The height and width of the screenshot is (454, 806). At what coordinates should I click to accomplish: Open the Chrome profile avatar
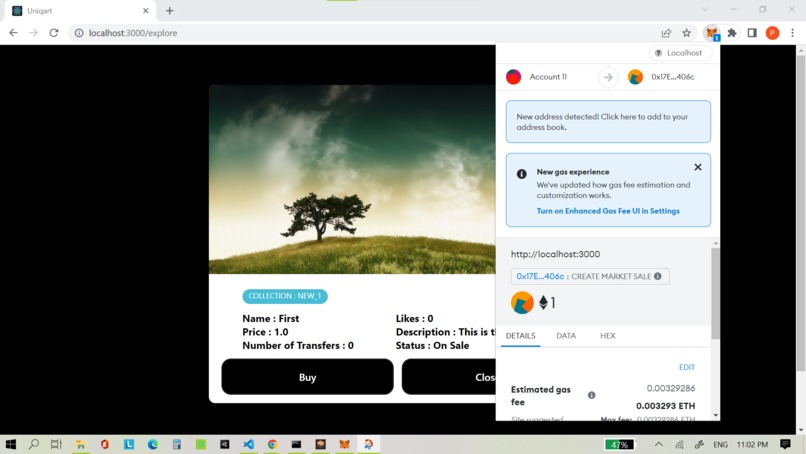tap(772, 33)
